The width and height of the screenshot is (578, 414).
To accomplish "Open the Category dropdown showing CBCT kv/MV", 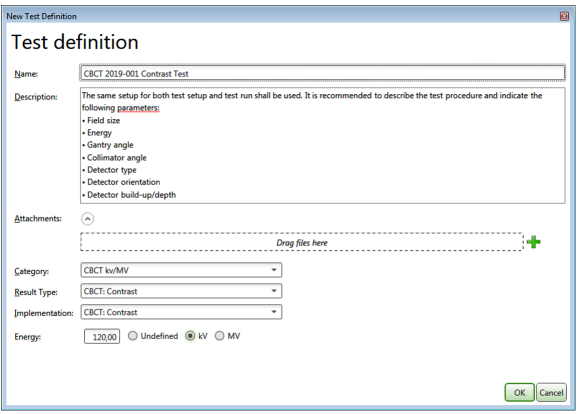I will click(x=181, y=270).
